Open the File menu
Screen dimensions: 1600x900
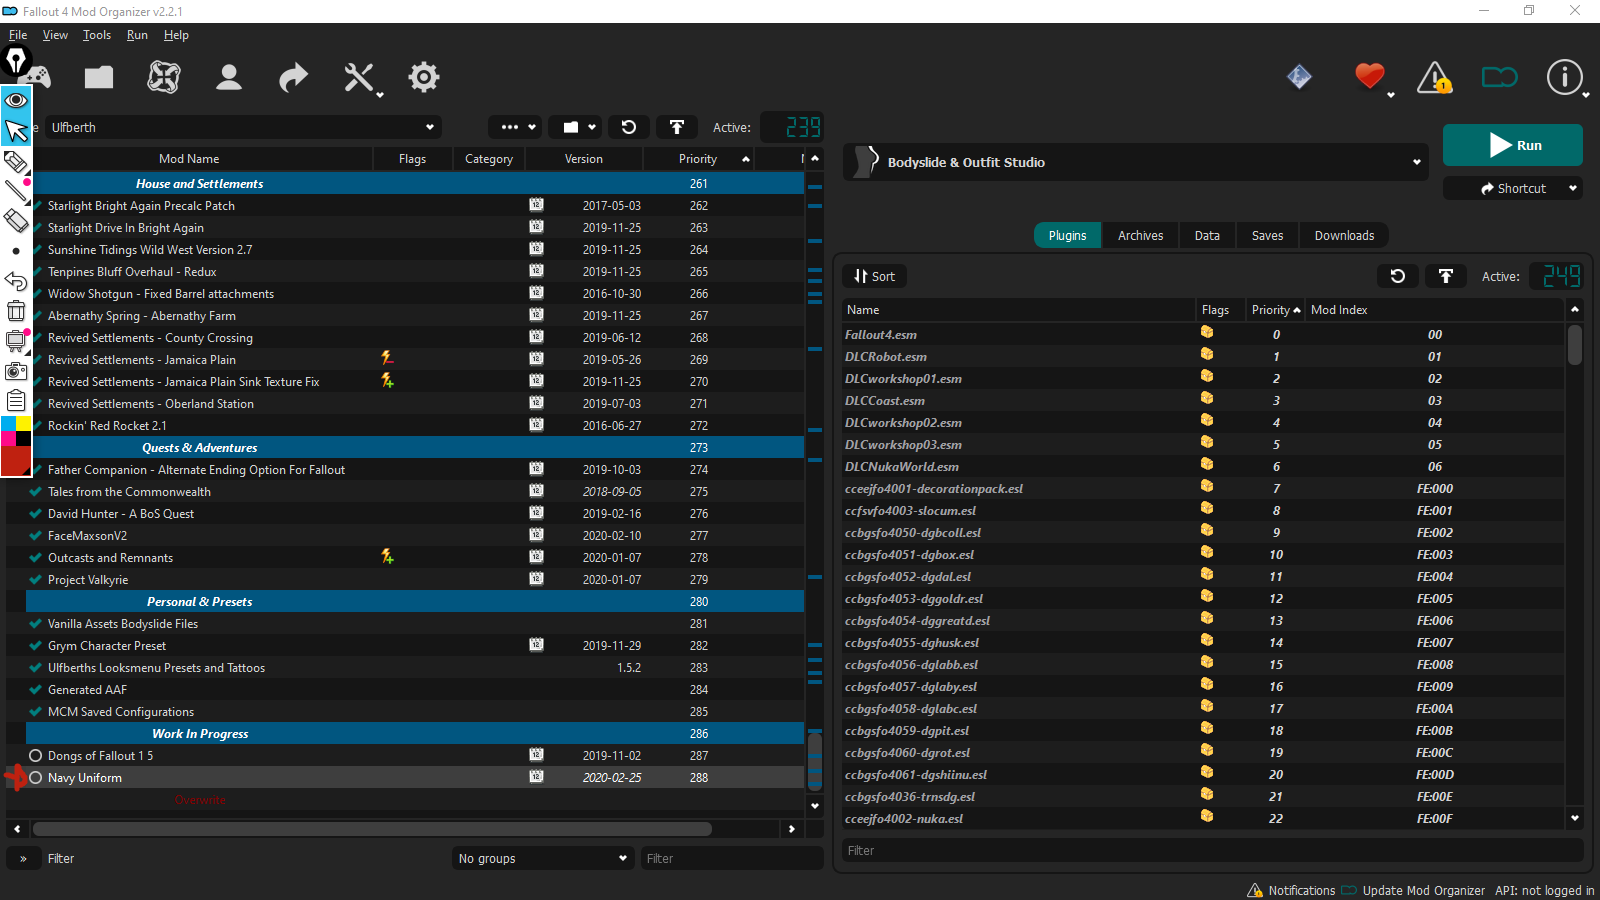(18, 35)
